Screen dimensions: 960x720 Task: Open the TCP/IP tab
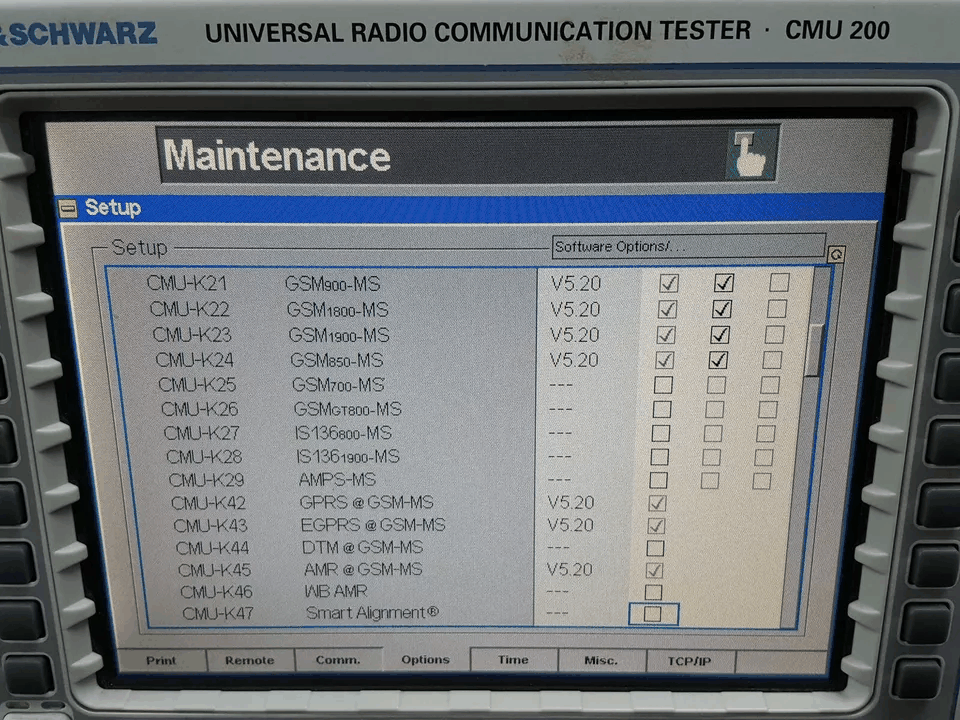[x=689, y=661]
